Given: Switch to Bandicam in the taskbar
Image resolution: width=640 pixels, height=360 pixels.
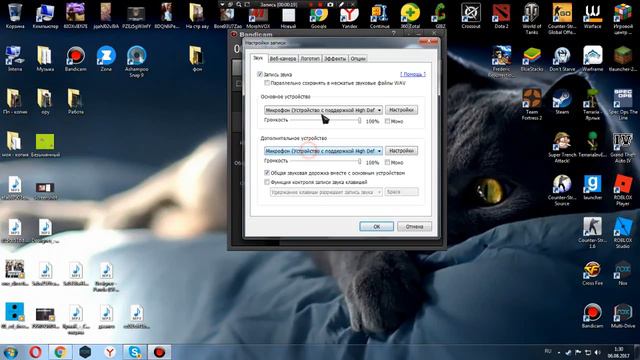Looking at the screenshot, I should [159, 352].
